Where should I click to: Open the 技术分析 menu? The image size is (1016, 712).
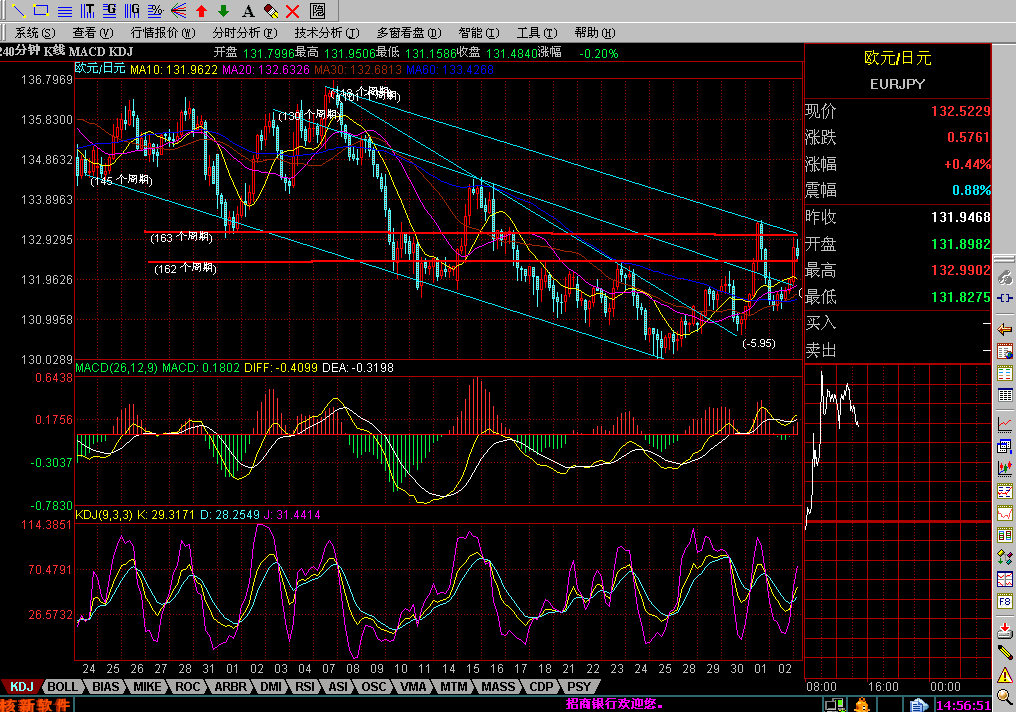pyautogui.click(x=319, y=33)
